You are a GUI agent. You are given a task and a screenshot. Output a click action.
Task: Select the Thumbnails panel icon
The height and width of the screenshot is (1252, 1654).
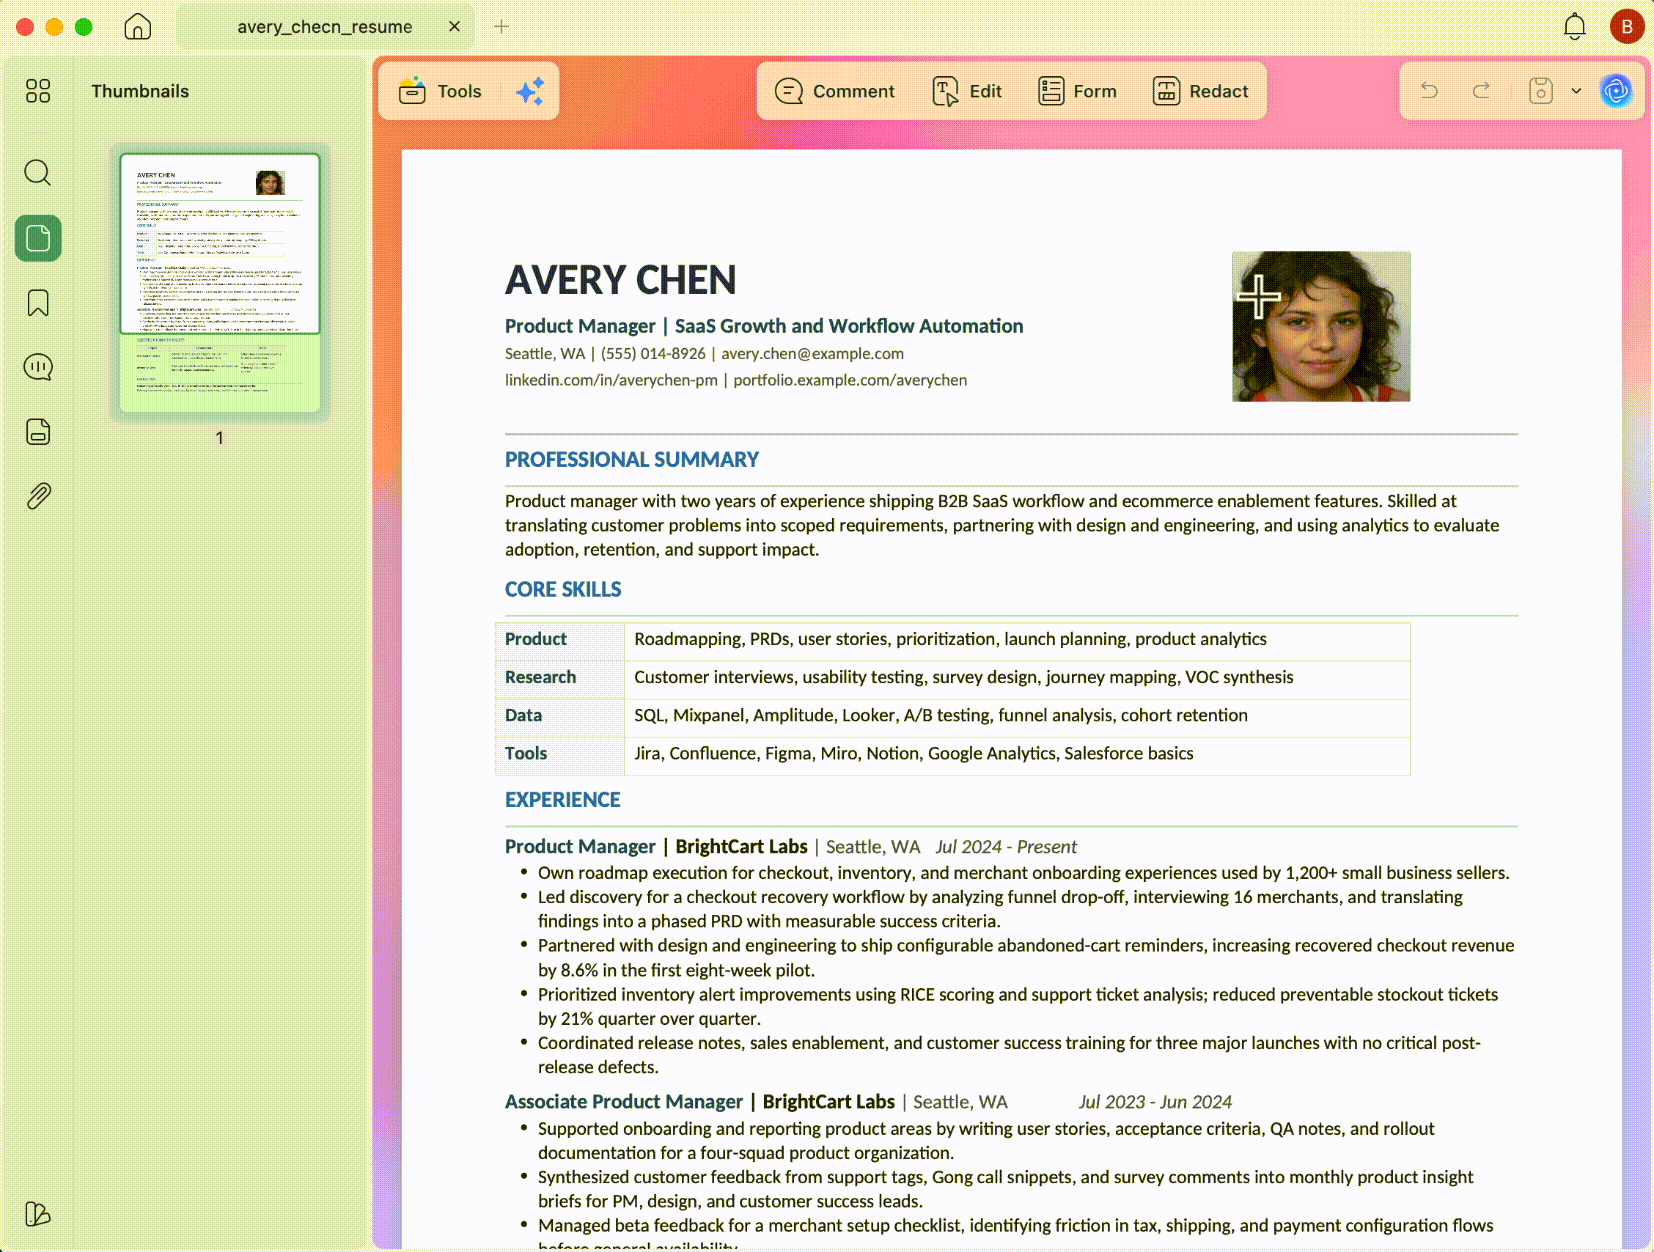tap(38, 239)
